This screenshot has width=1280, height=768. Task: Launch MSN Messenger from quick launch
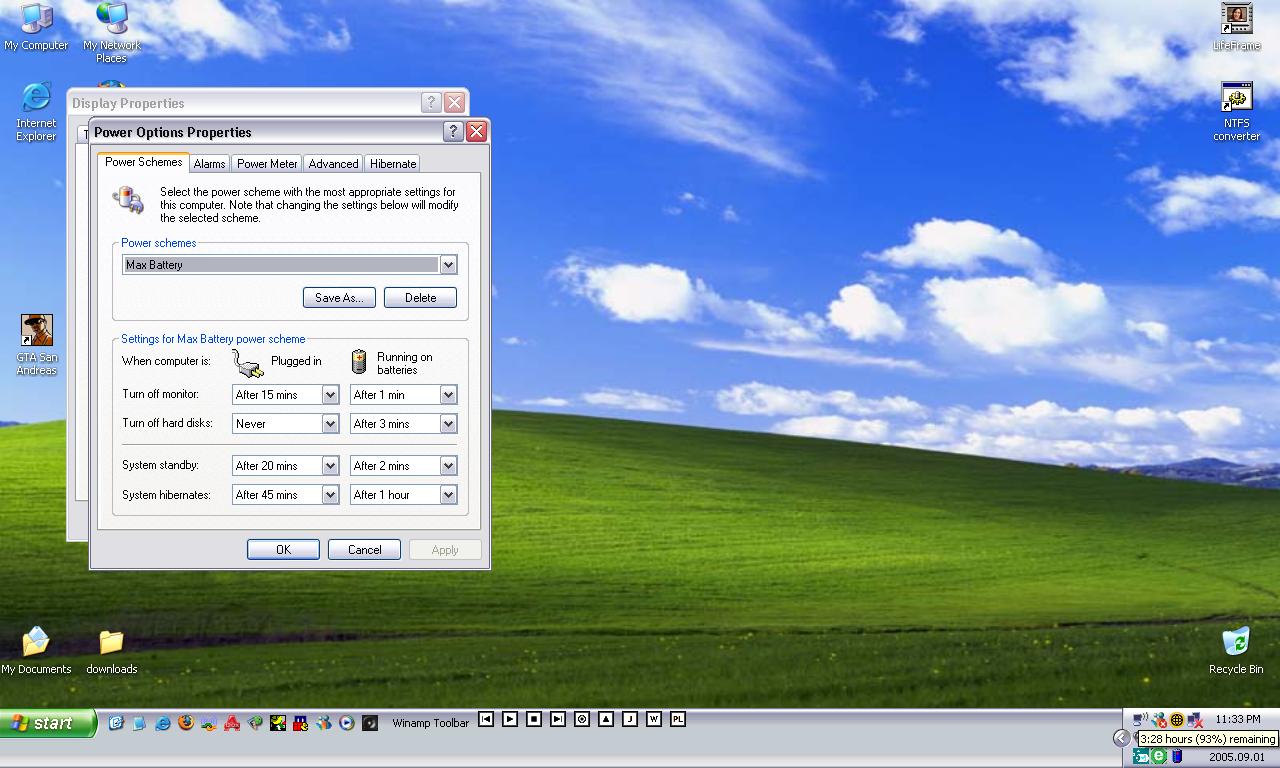click(324, 722)
